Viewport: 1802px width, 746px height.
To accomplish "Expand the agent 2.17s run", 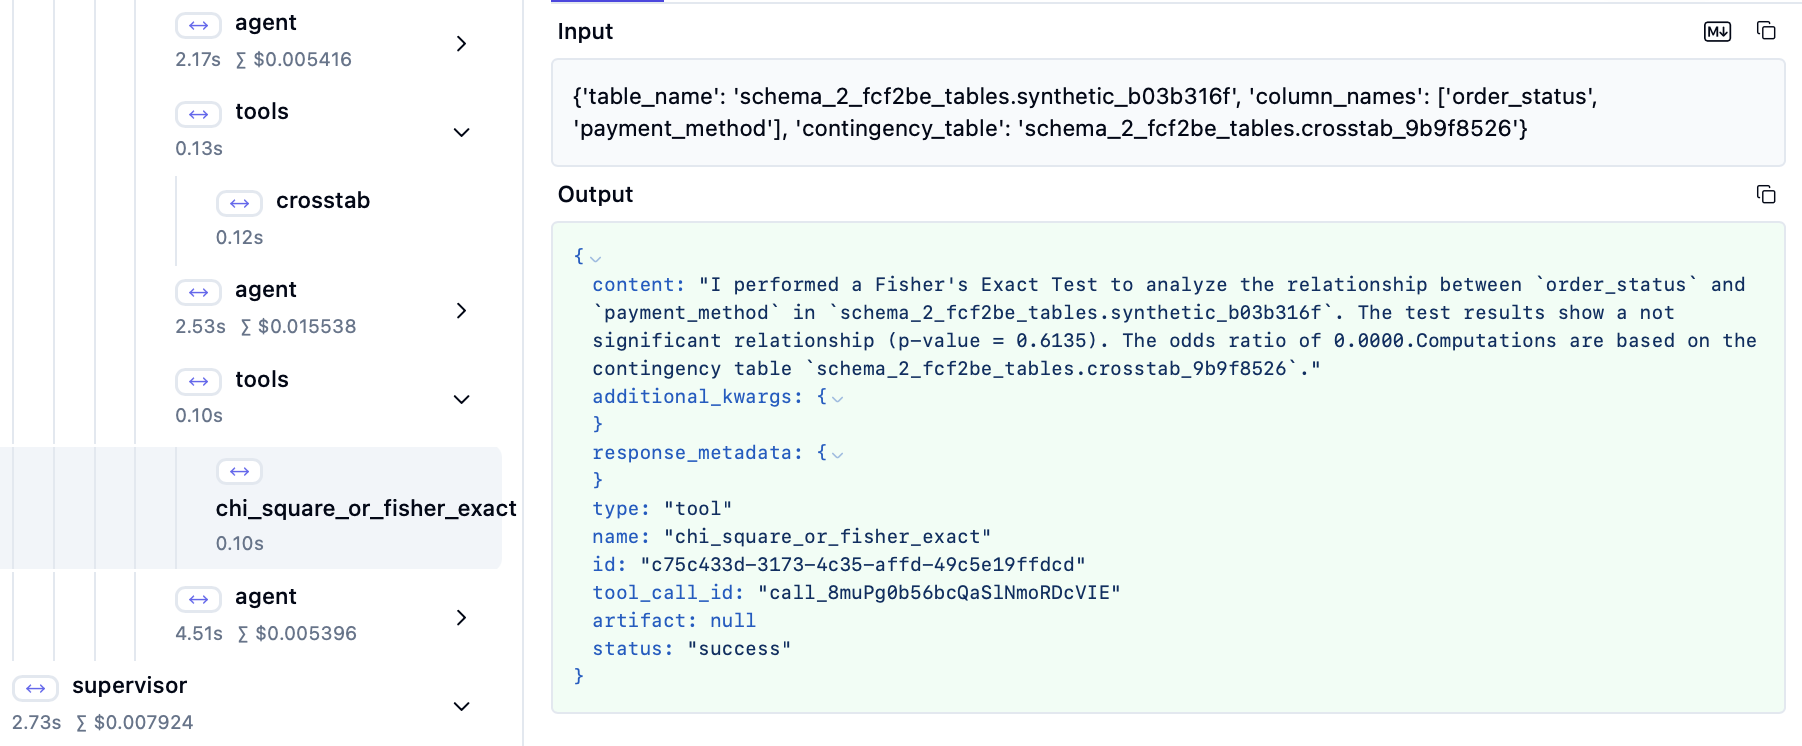I will pos(461,43).
